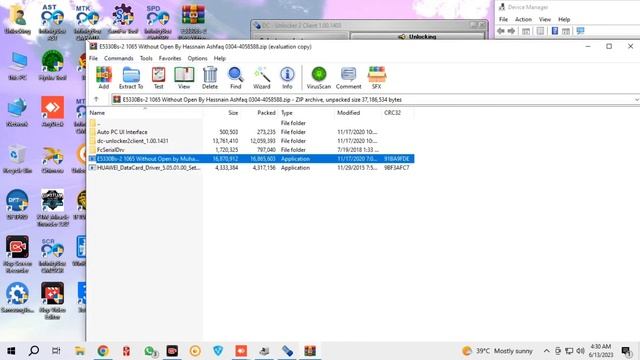This screenshot has height=360, width=640.
Task: Open the Device Manager Help menu
Action: pos(564,19)
